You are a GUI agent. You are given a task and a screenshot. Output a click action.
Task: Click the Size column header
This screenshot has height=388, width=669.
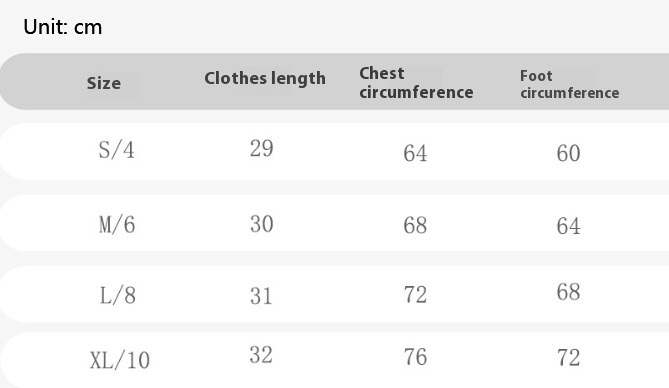pyautogui.click(x=104, y=83)
